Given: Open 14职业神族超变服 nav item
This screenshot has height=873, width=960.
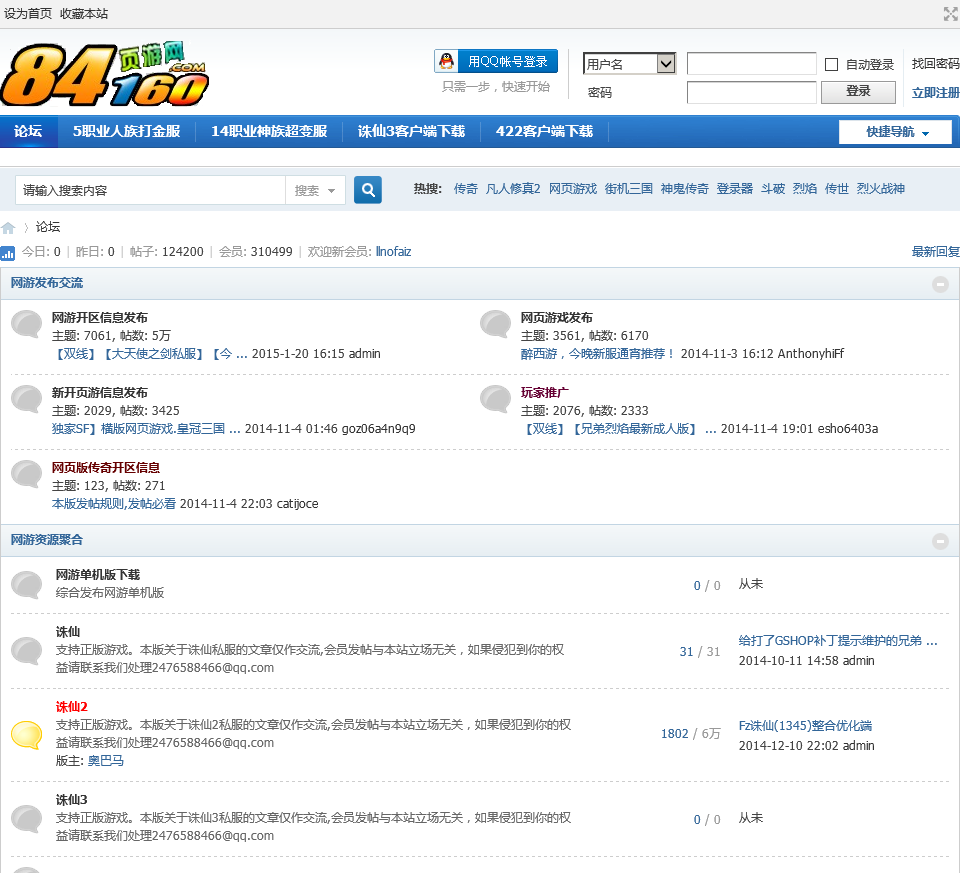Looking at the screenshot, I should pos(269,131).
